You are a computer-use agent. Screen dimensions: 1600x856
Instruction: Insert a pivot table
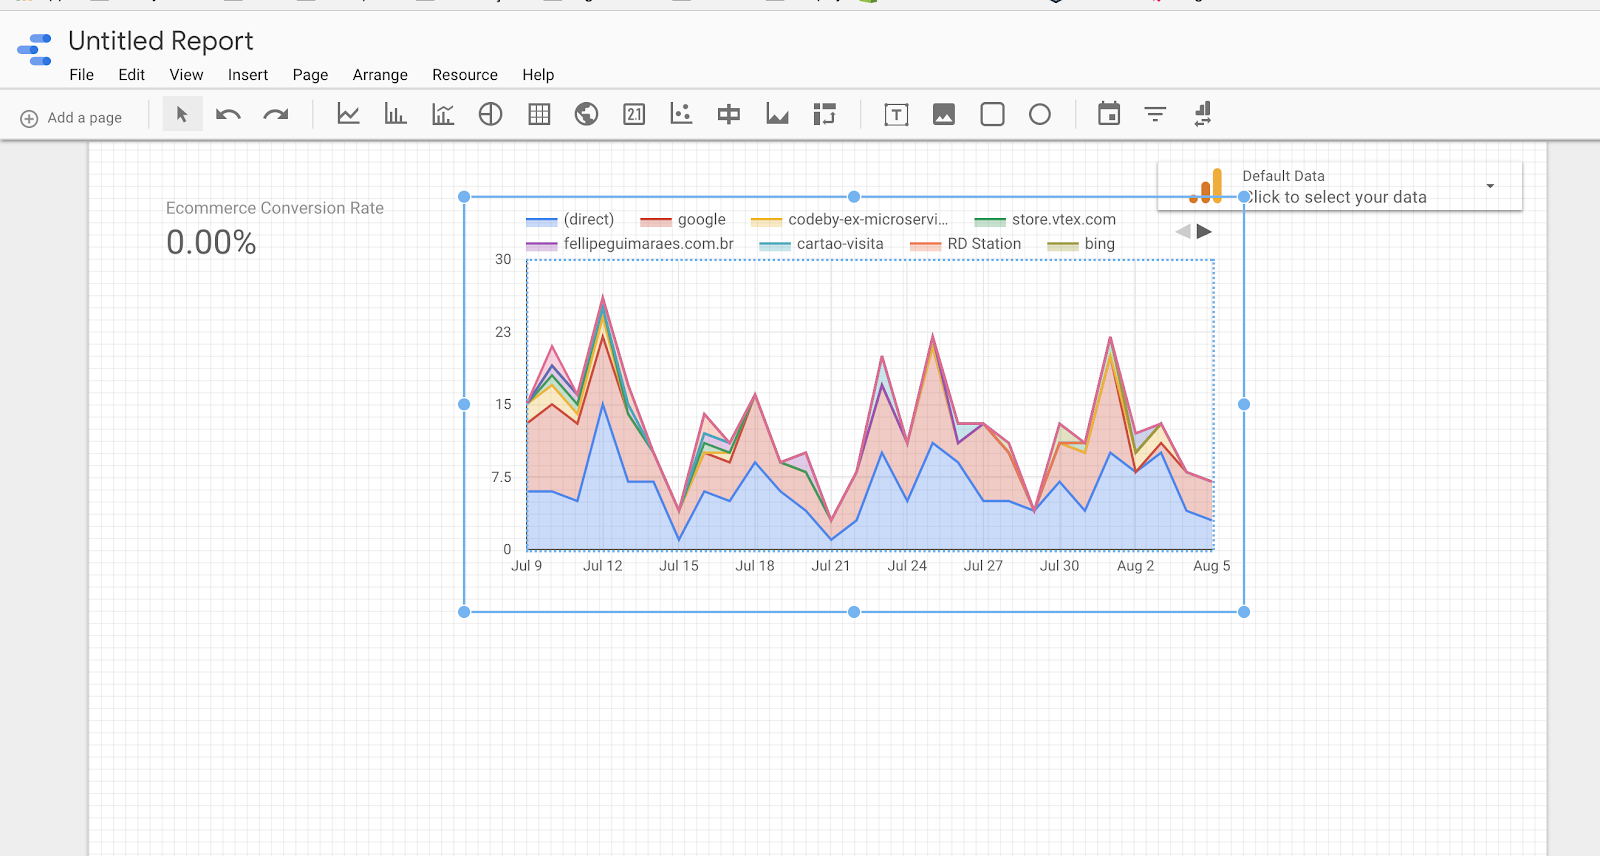point(824,114)
